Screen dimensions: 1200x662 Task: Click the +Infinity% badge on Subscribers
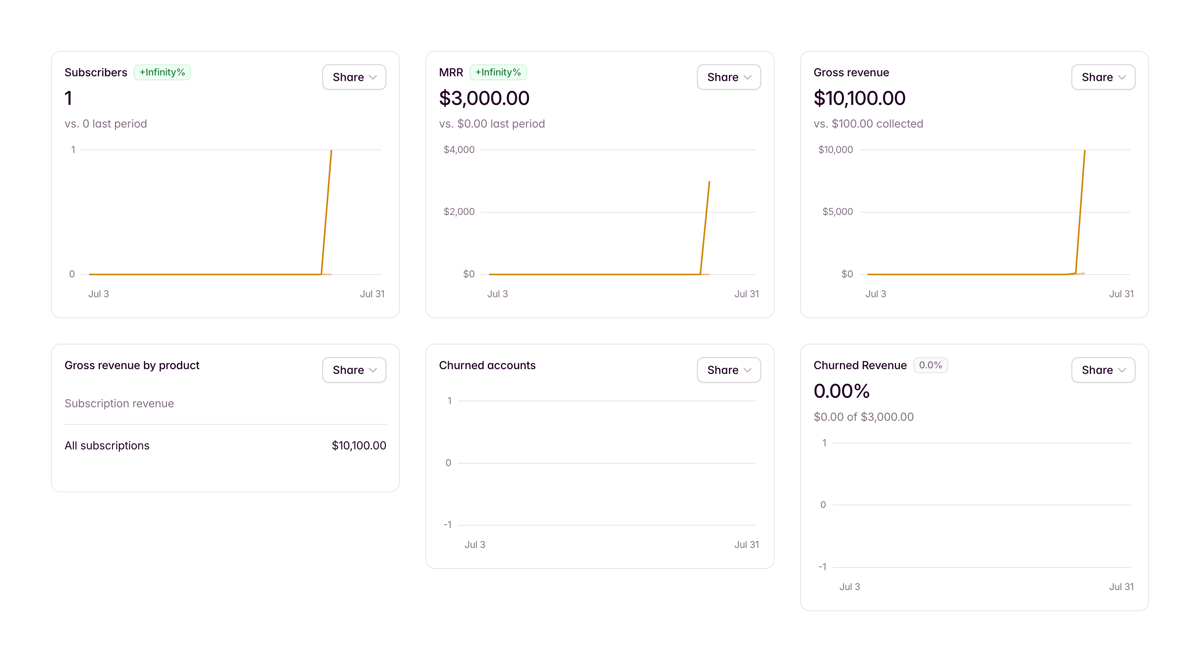[163, 72]
